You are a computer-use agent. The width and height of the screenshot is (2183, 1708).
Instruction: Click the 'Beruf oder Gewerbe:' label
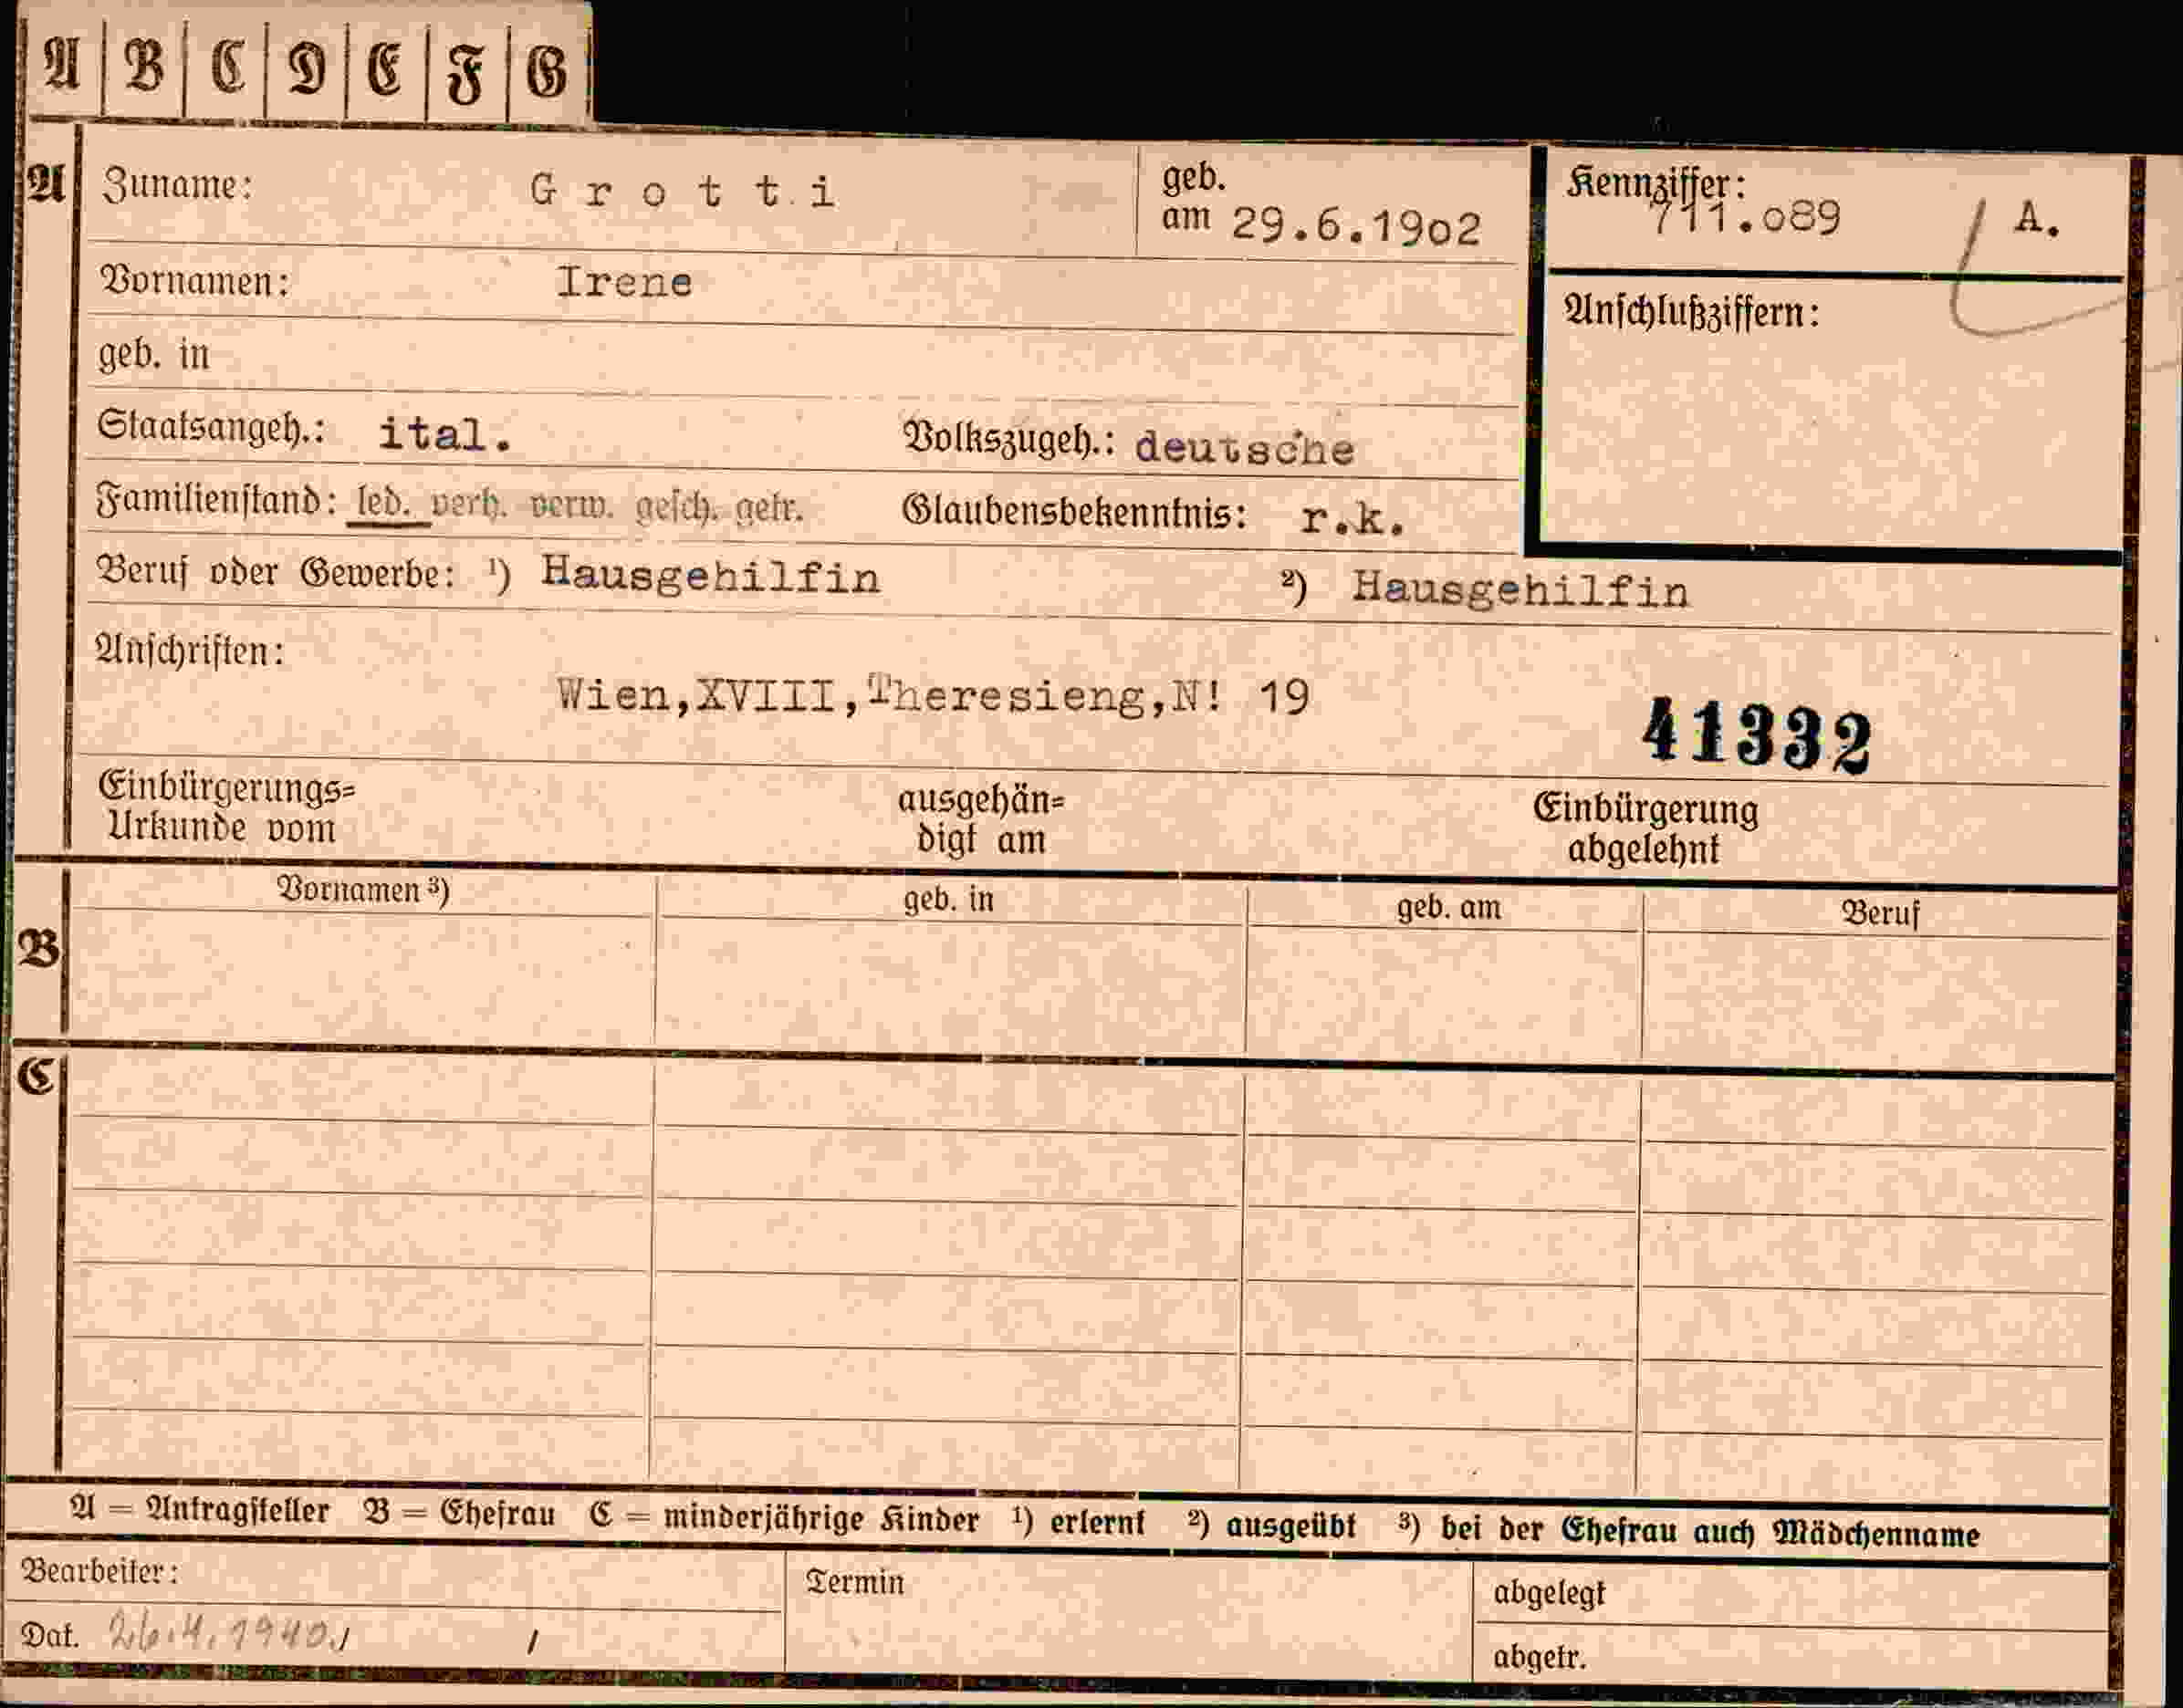pyautogui.click(x=276, y=572)
